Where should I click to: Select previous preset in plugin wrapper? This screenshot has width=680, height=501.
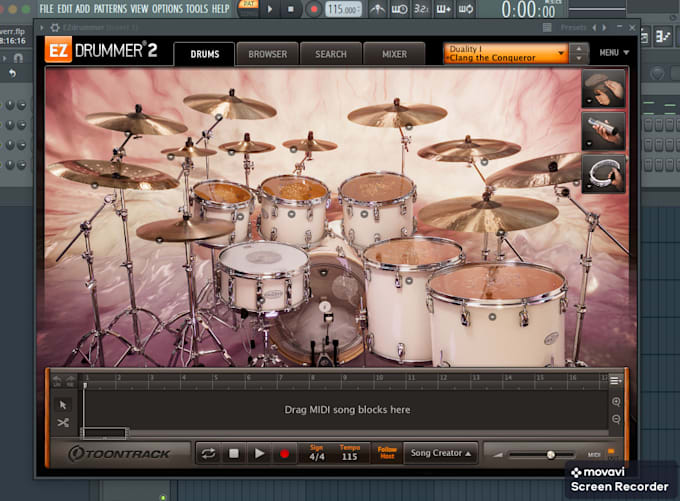point(594,27)
